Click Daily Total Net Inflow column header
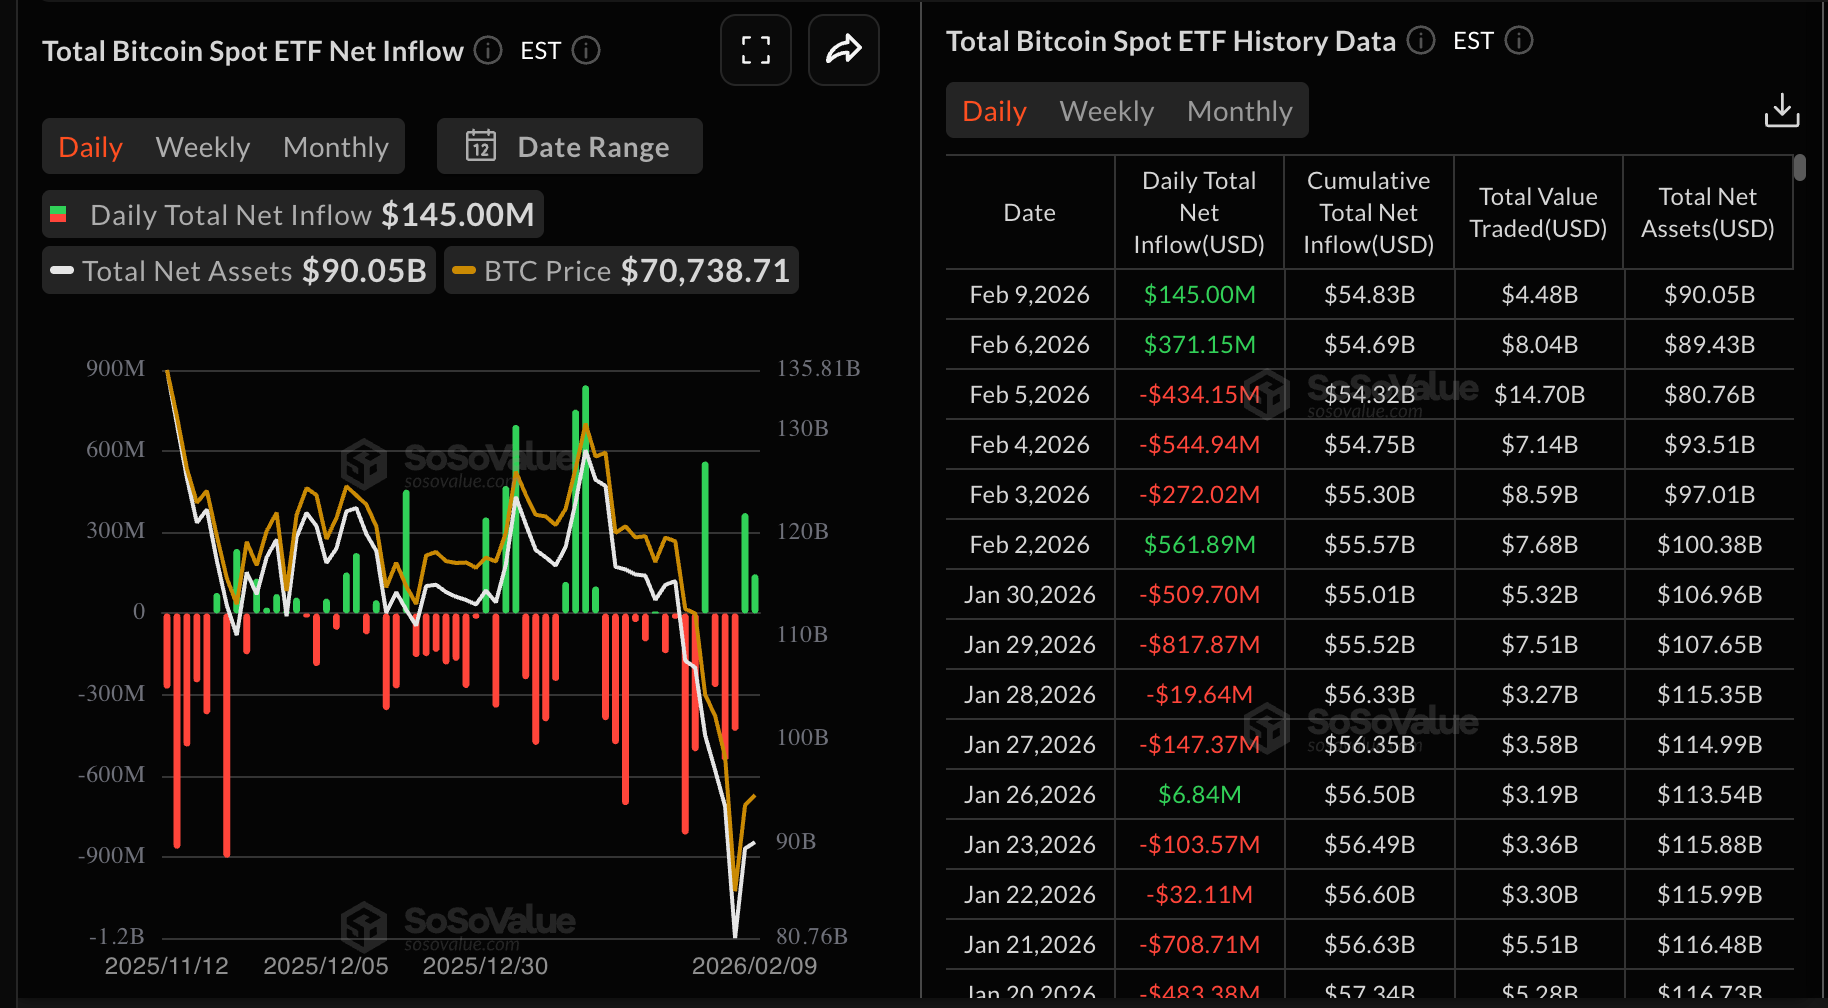Viewport: 1828px width, 1008px height. [x=1199, y=212]
